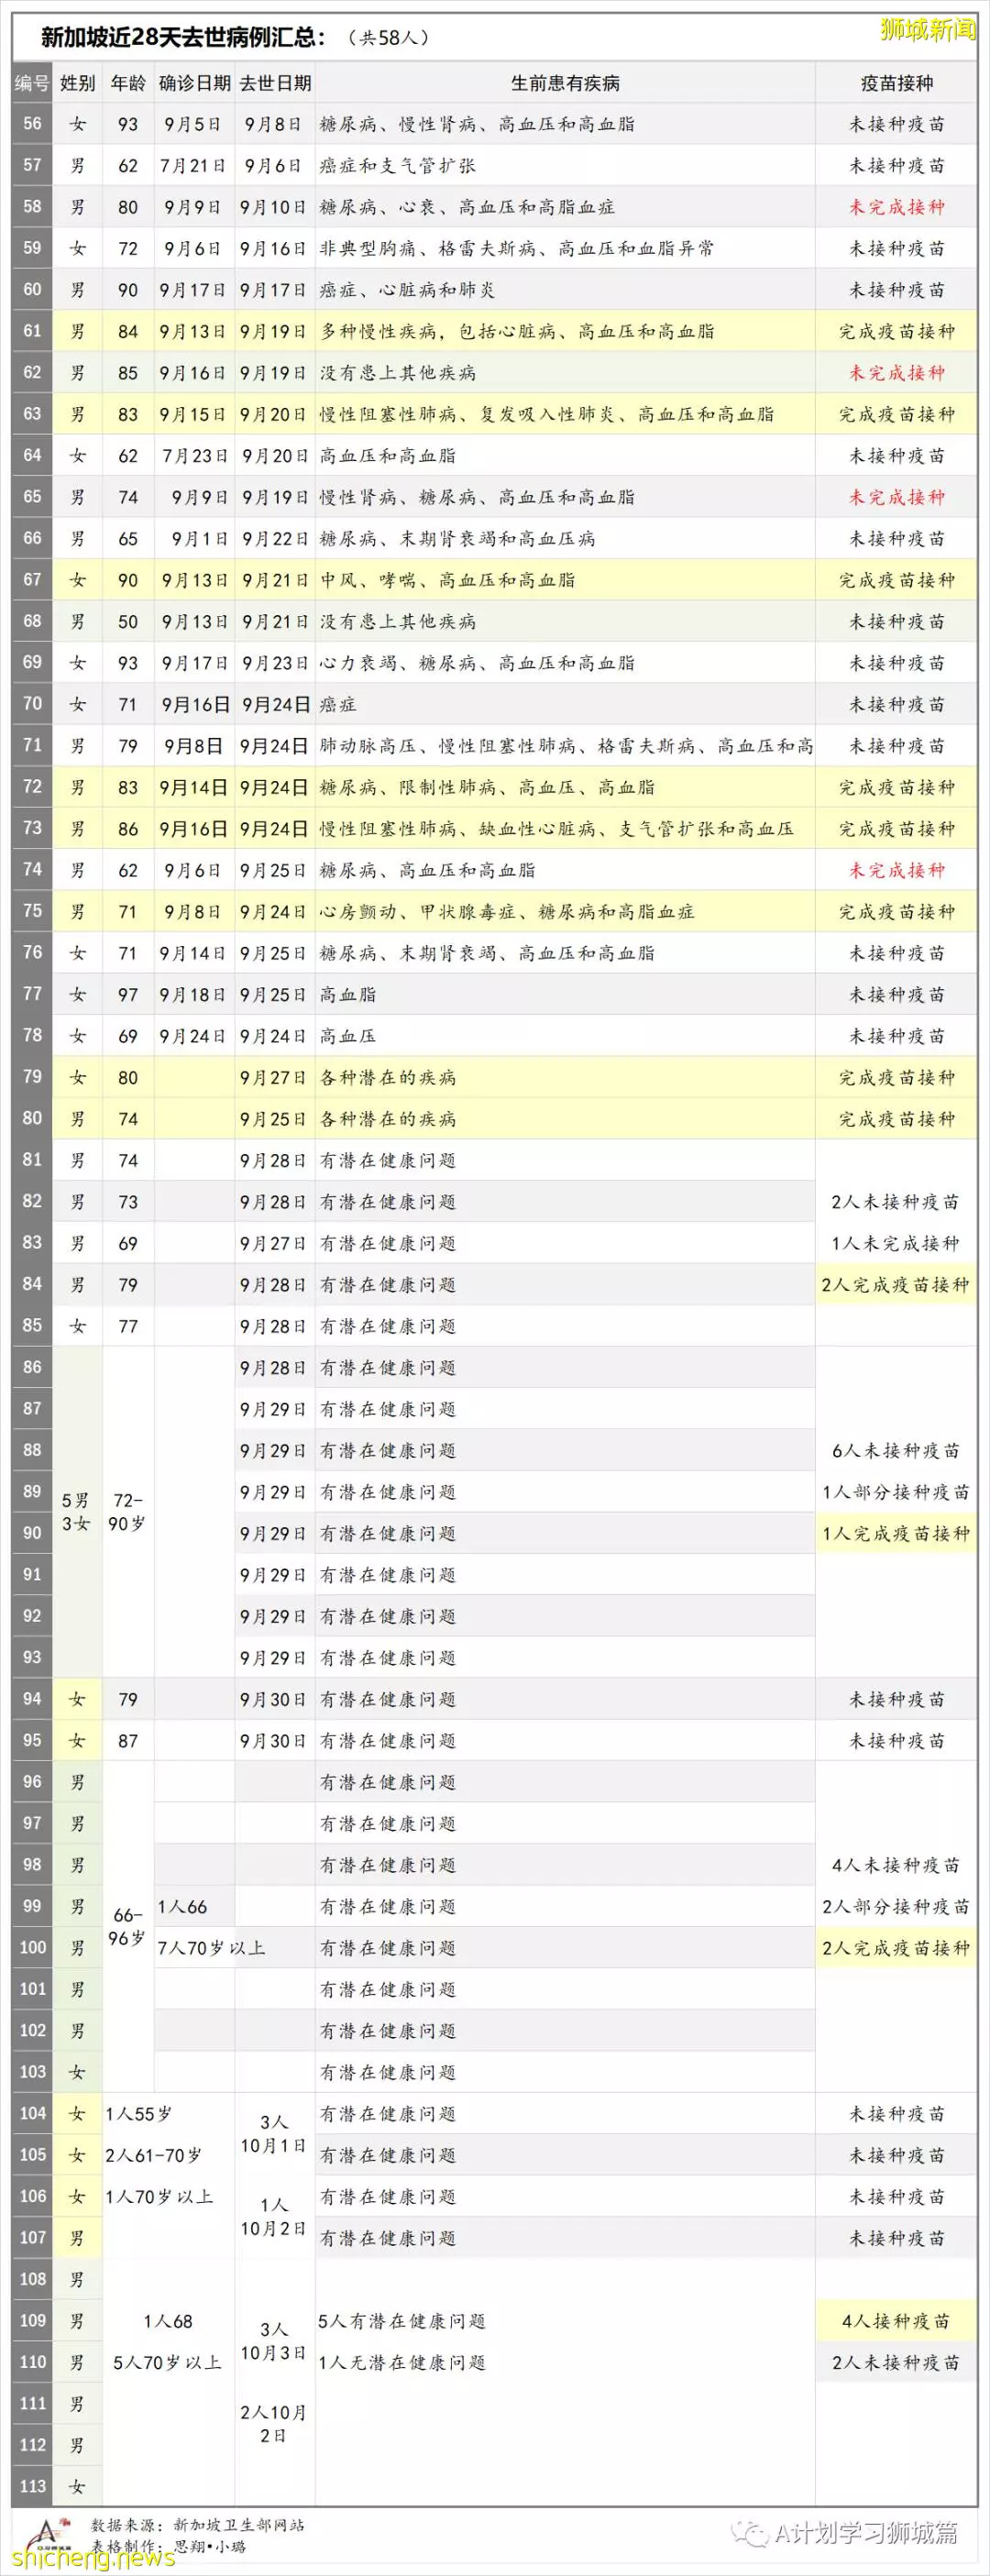
Task: Click age 97 in row 77
Action: (x=128, y=995)
